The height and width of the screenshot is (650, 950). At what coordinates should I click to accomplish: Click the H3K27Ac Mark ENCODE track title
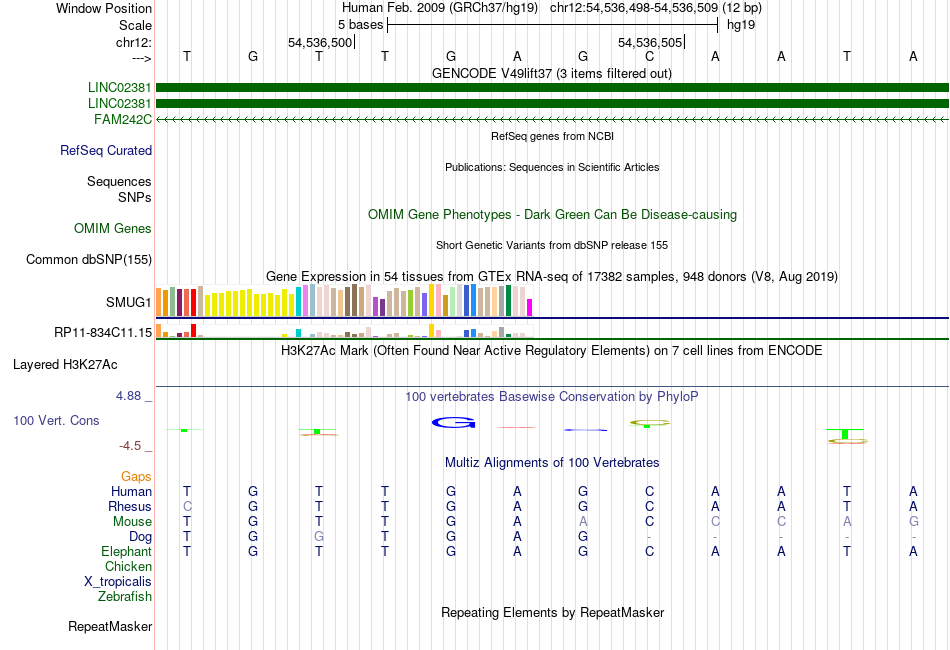(552, 351)
